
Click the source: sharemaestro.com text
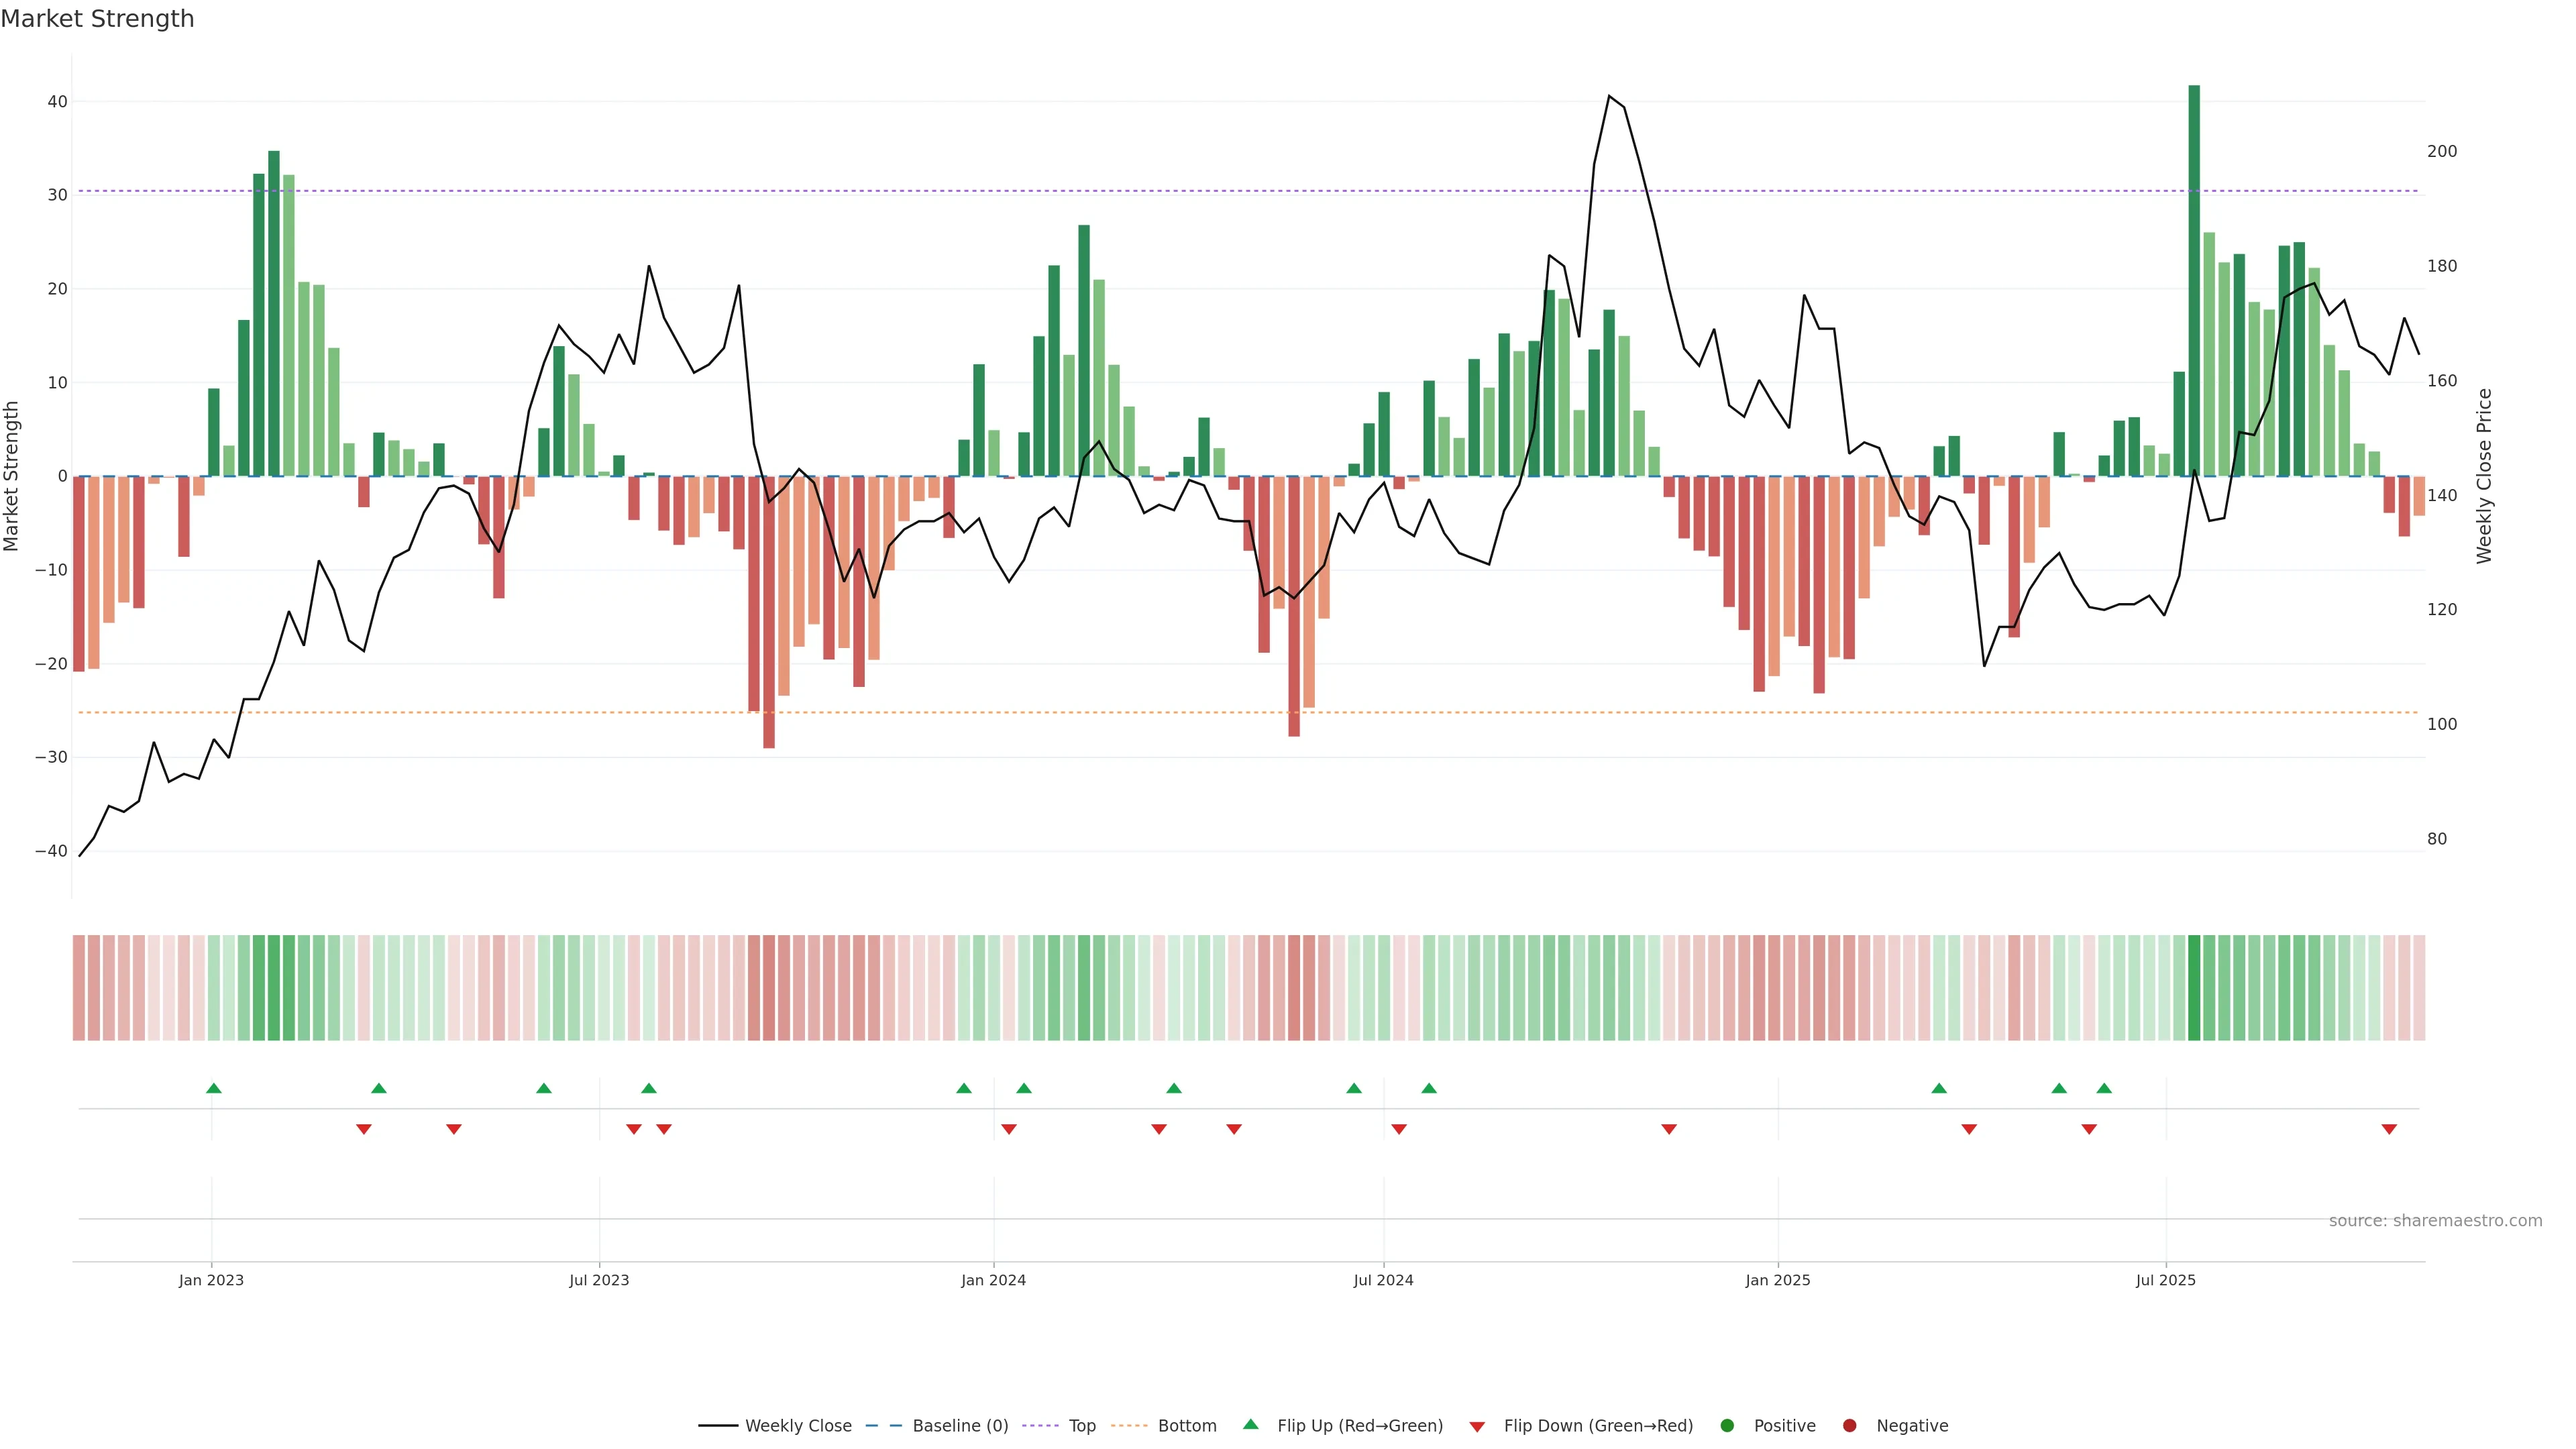click(2435, 1221)
